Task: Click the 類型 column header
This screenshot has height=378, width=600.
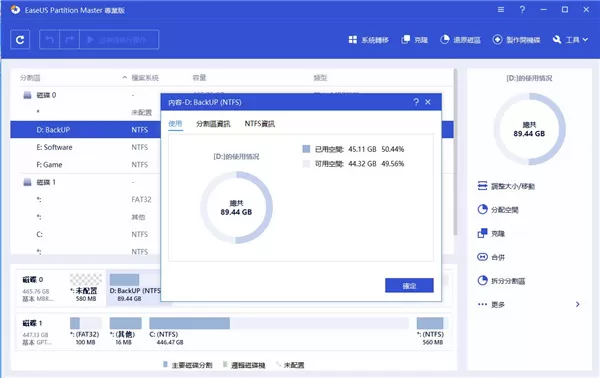Action: pyautogui.click(x=320, y=78)
